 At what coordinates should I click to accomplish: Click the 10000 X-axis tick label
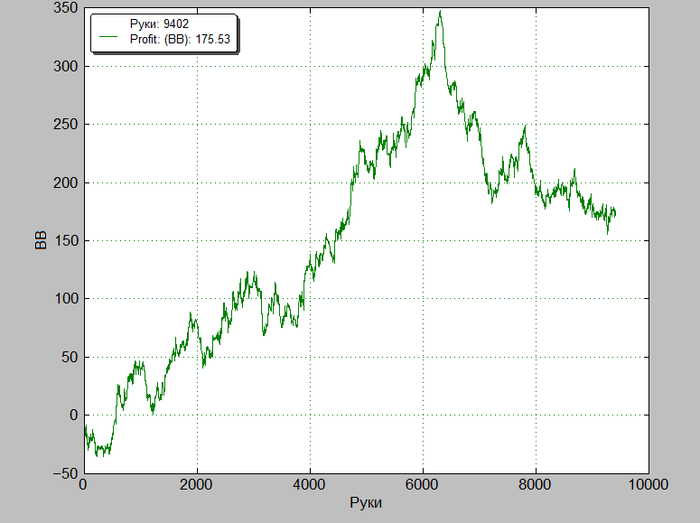point(648,485)
